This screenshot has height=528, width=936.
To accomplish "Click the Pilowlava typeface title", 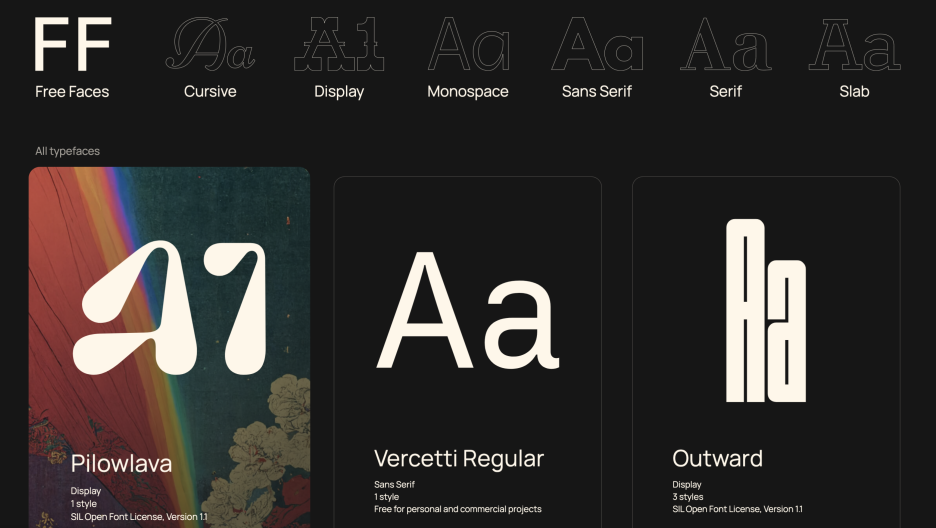I will [121, 464].
